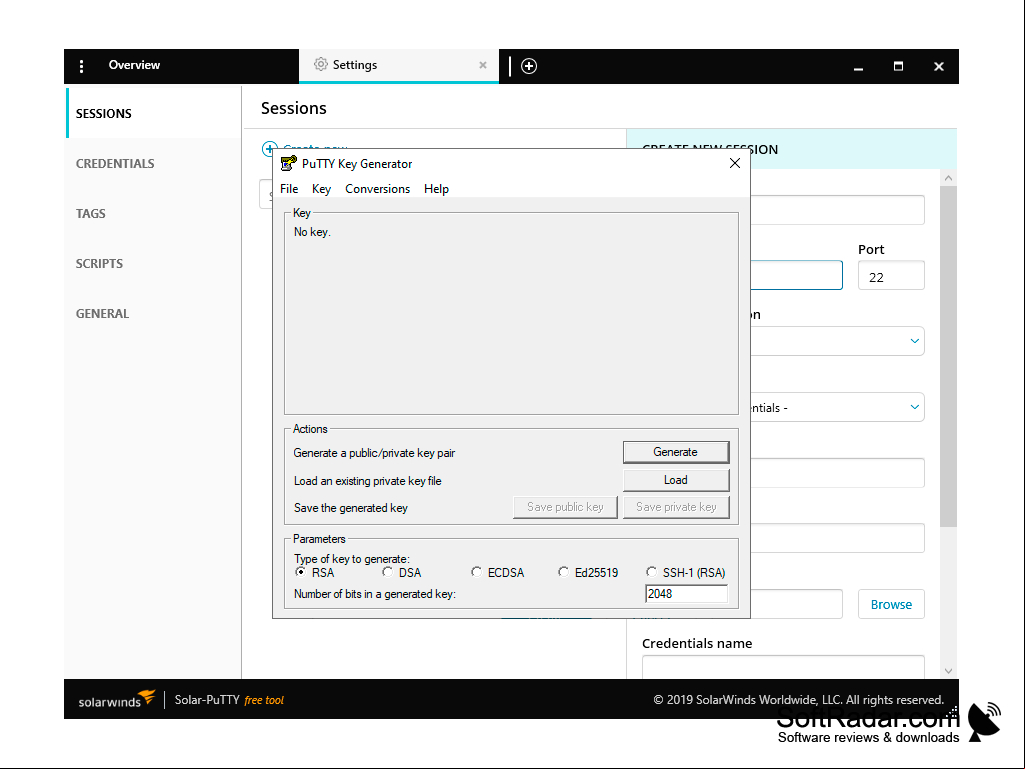Click the Load button

pyautogui.click(x=676, y=480)
